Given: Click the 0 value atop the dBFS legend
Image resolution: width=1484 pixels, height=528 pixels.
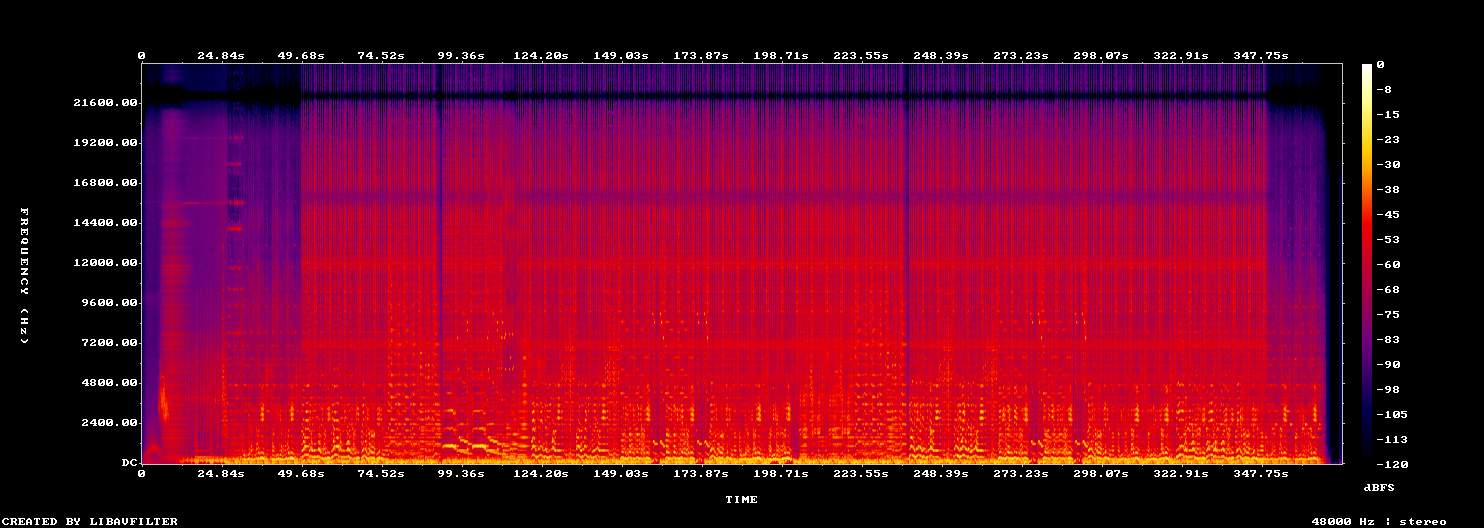Looking at the screenshot, I should coord(1380,64).
